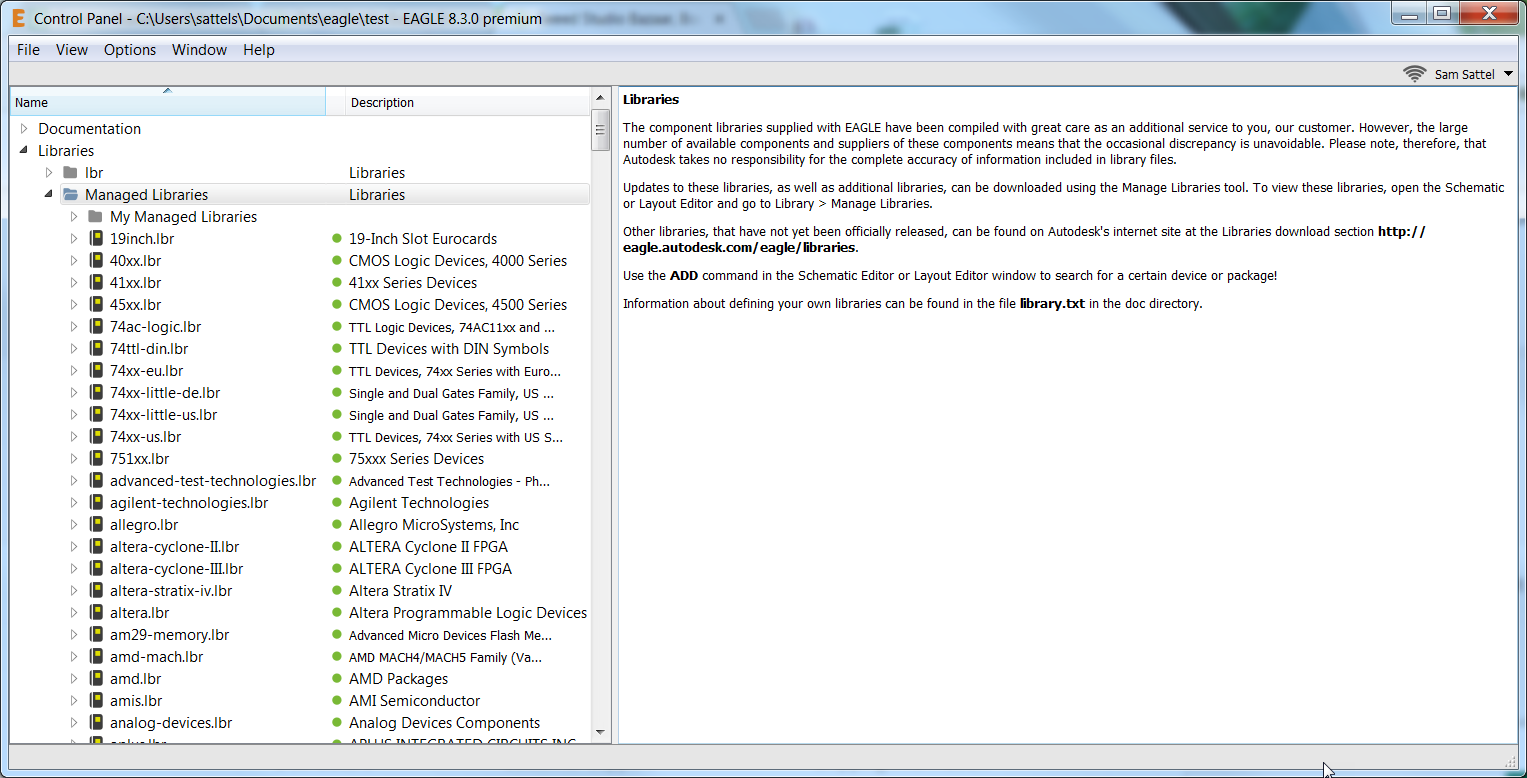
Task: Click the 'ALTERA Cyclone II FPGA' description
Action: 428,547
